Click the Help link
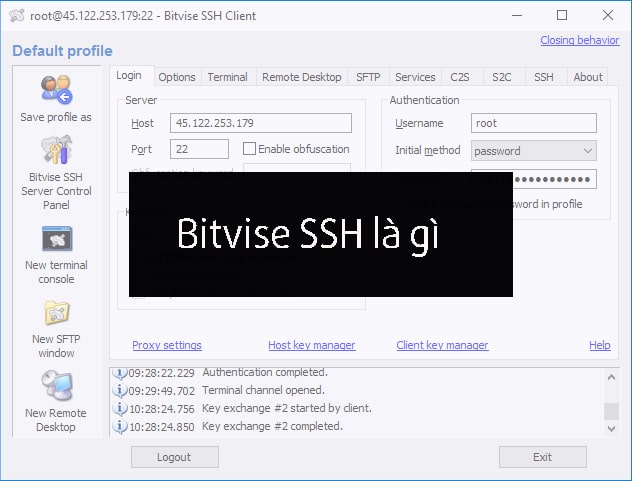 [600, 345]
